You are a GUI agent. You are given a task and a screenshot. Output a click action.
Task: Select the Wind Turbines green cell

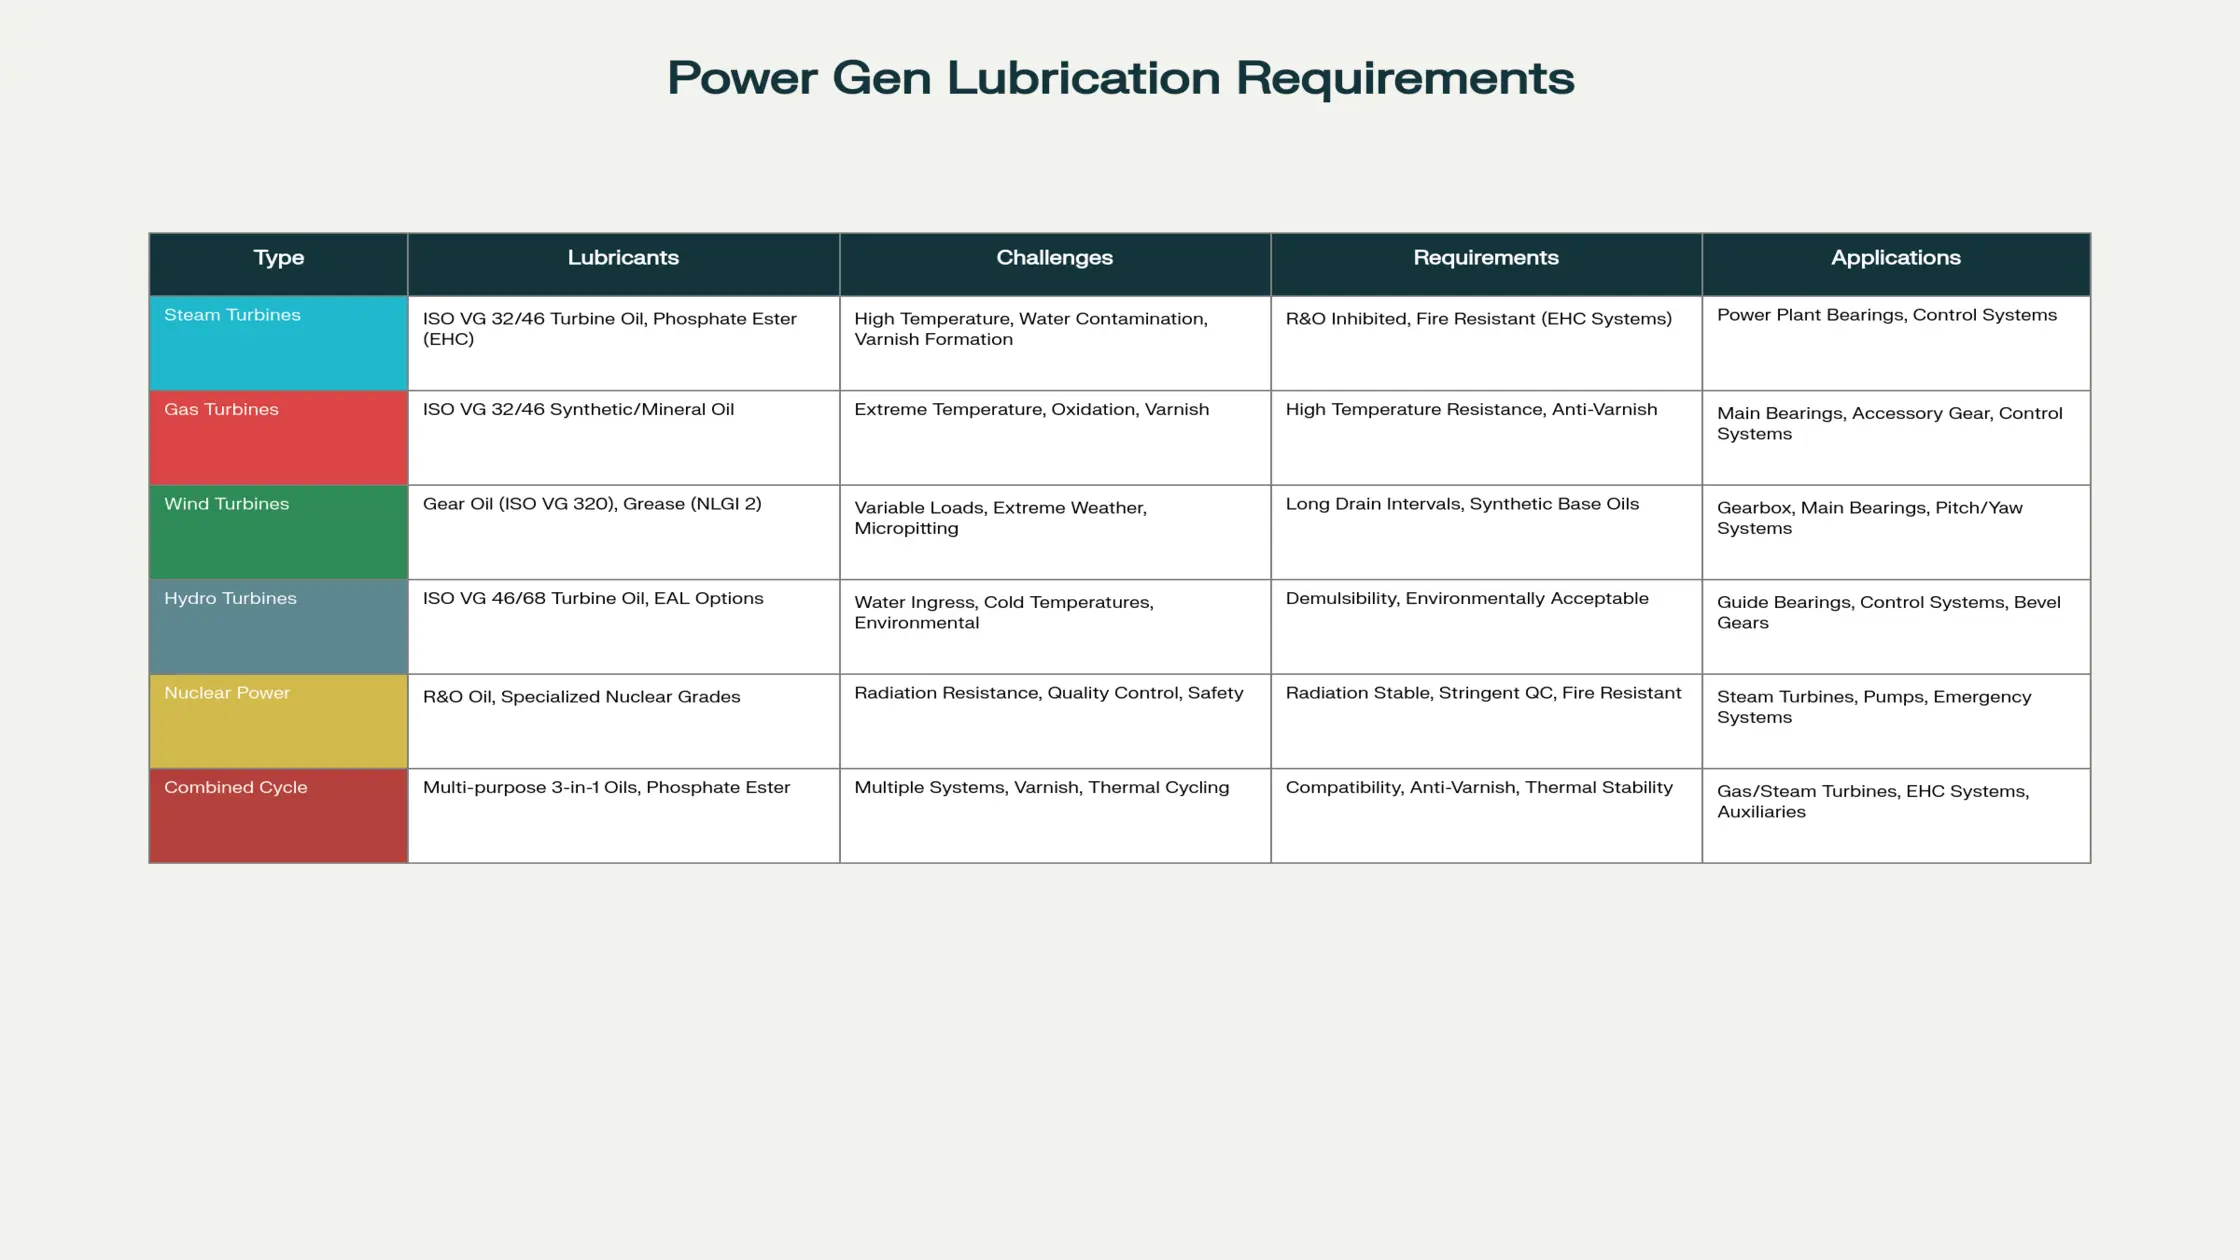(227, 503)
